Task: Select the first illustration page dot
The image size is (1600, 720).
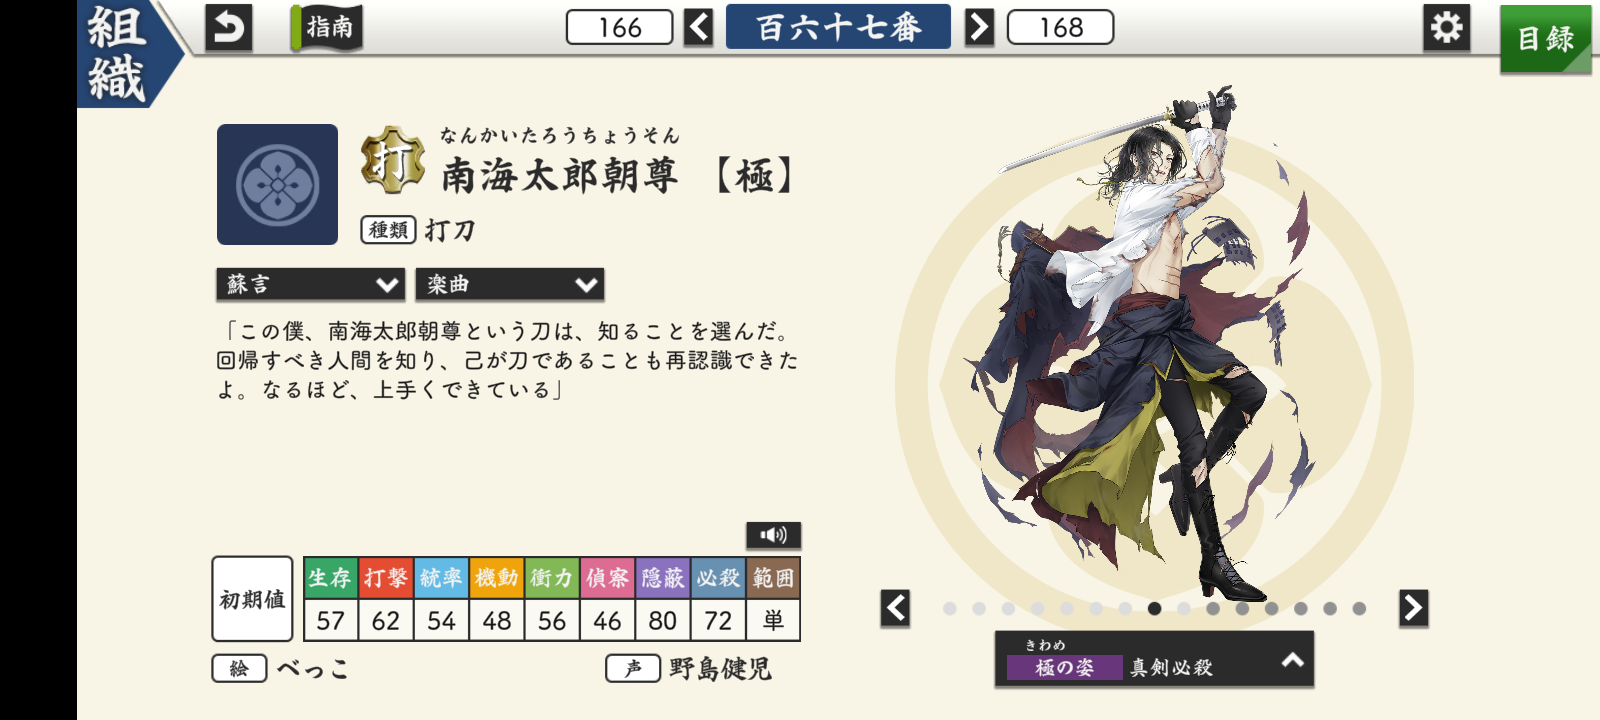Action: tap(950, 608)
